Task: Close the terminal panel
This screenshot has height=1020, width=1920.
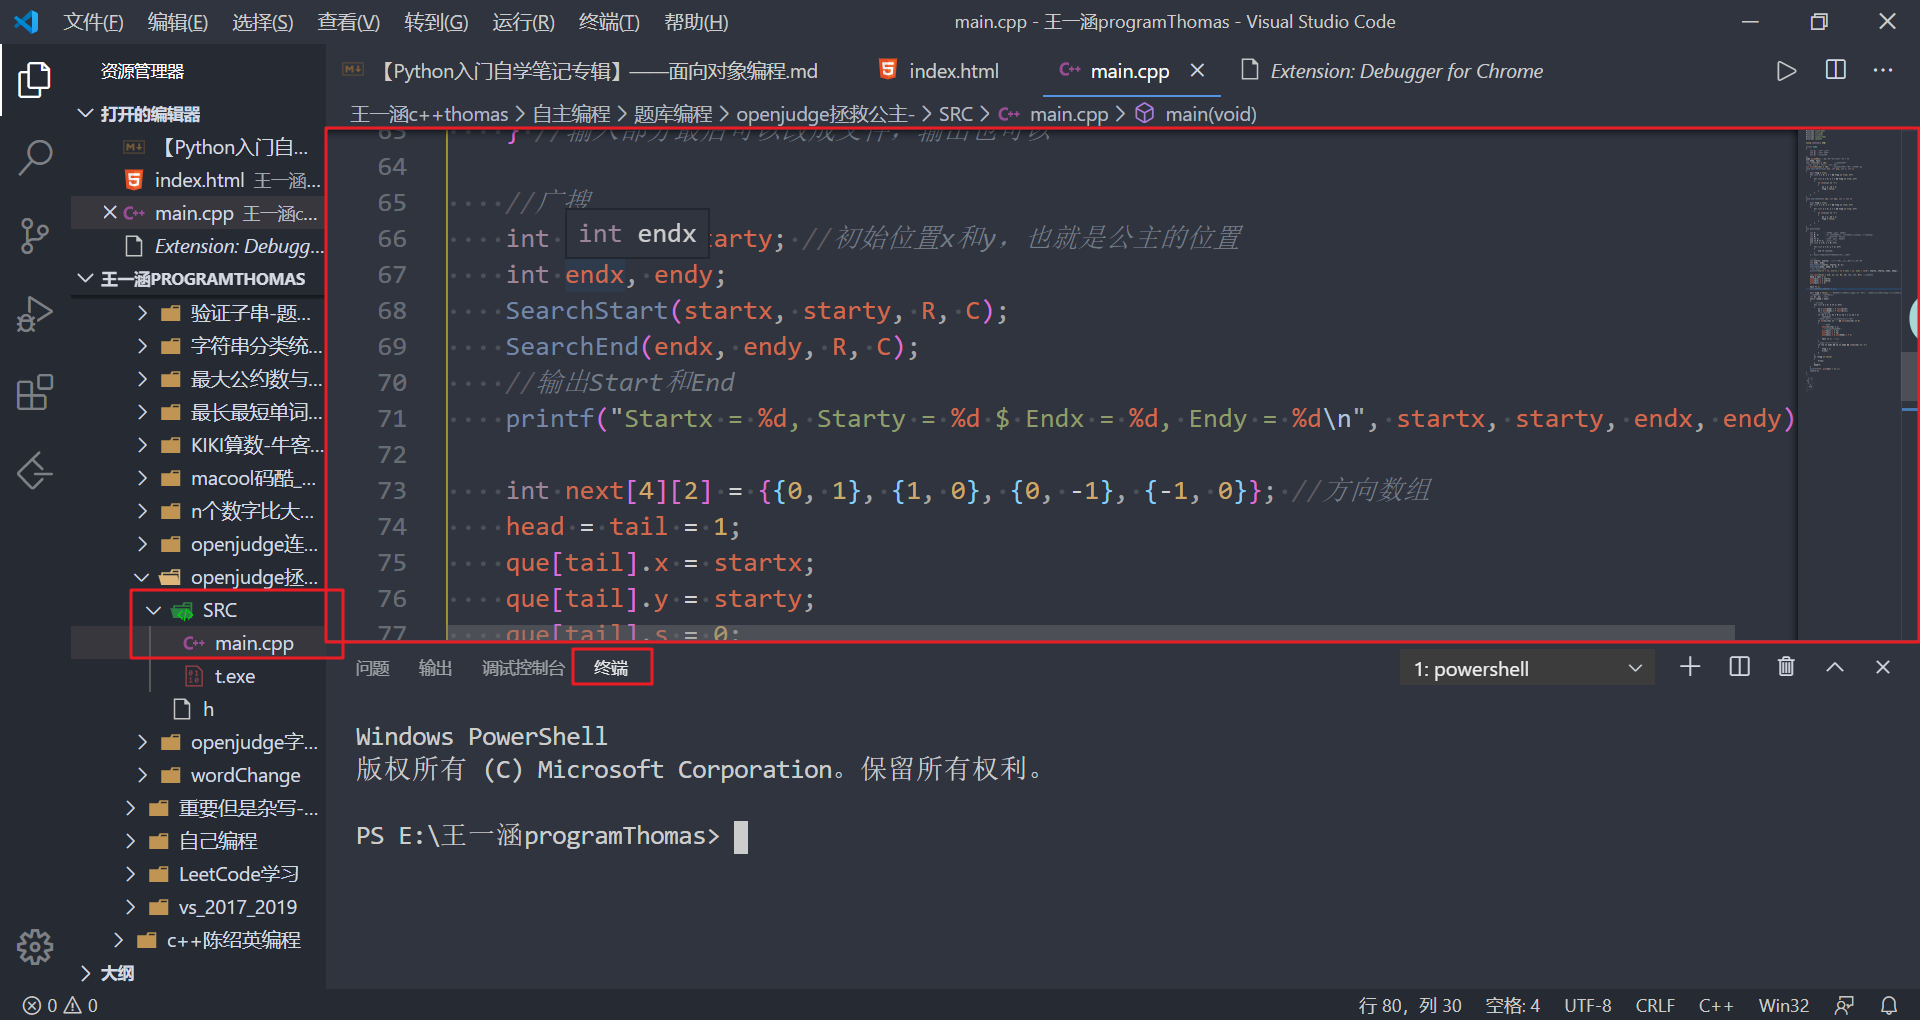Action: pos(1883,667)
